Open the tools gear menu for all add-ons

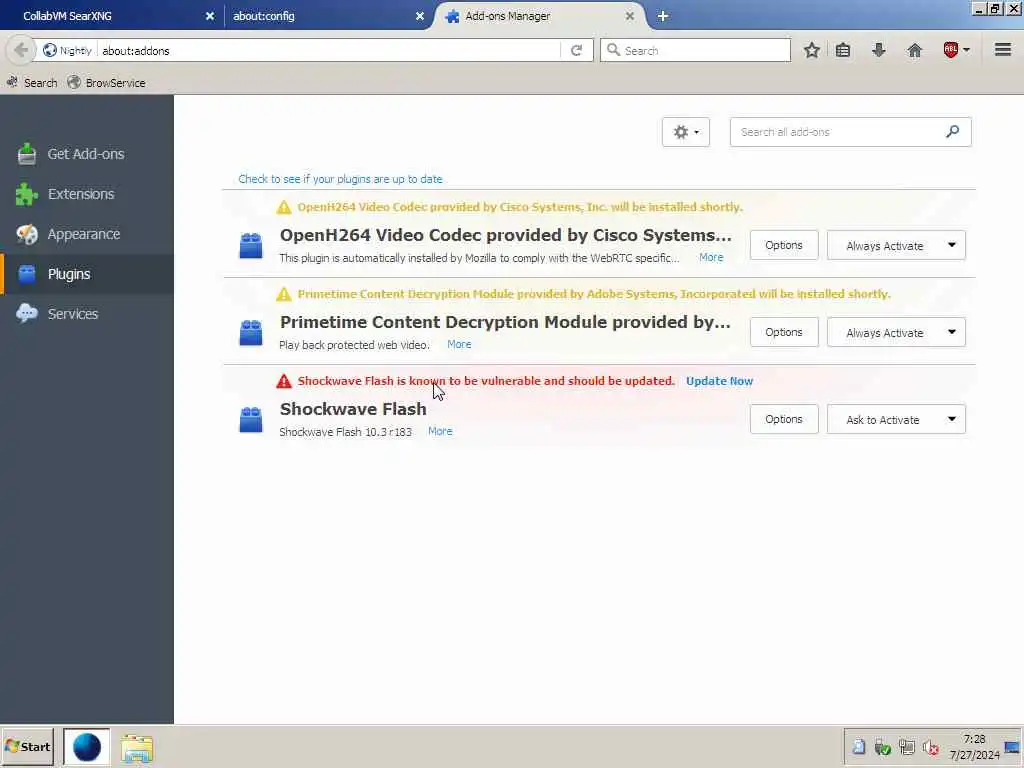[686, 132]
